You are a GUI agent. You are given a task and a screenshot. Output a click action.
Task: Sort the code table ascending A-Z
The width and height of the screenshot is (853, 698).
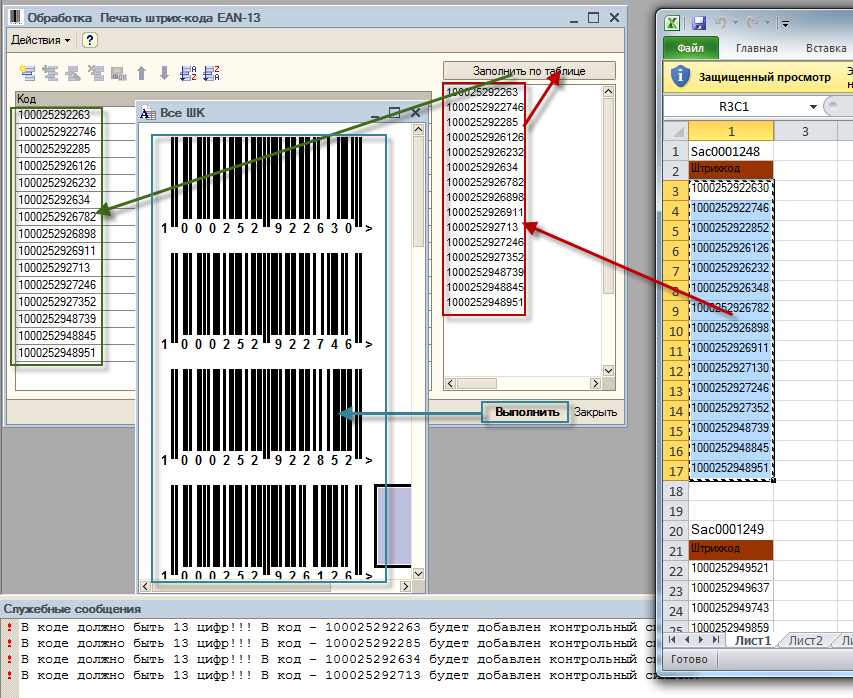click(188, 73)
